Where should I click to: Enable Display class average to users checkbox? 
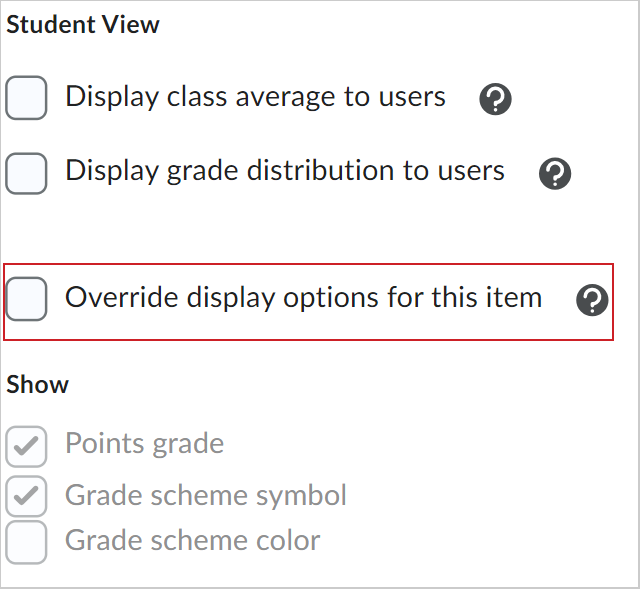[27, 99]
